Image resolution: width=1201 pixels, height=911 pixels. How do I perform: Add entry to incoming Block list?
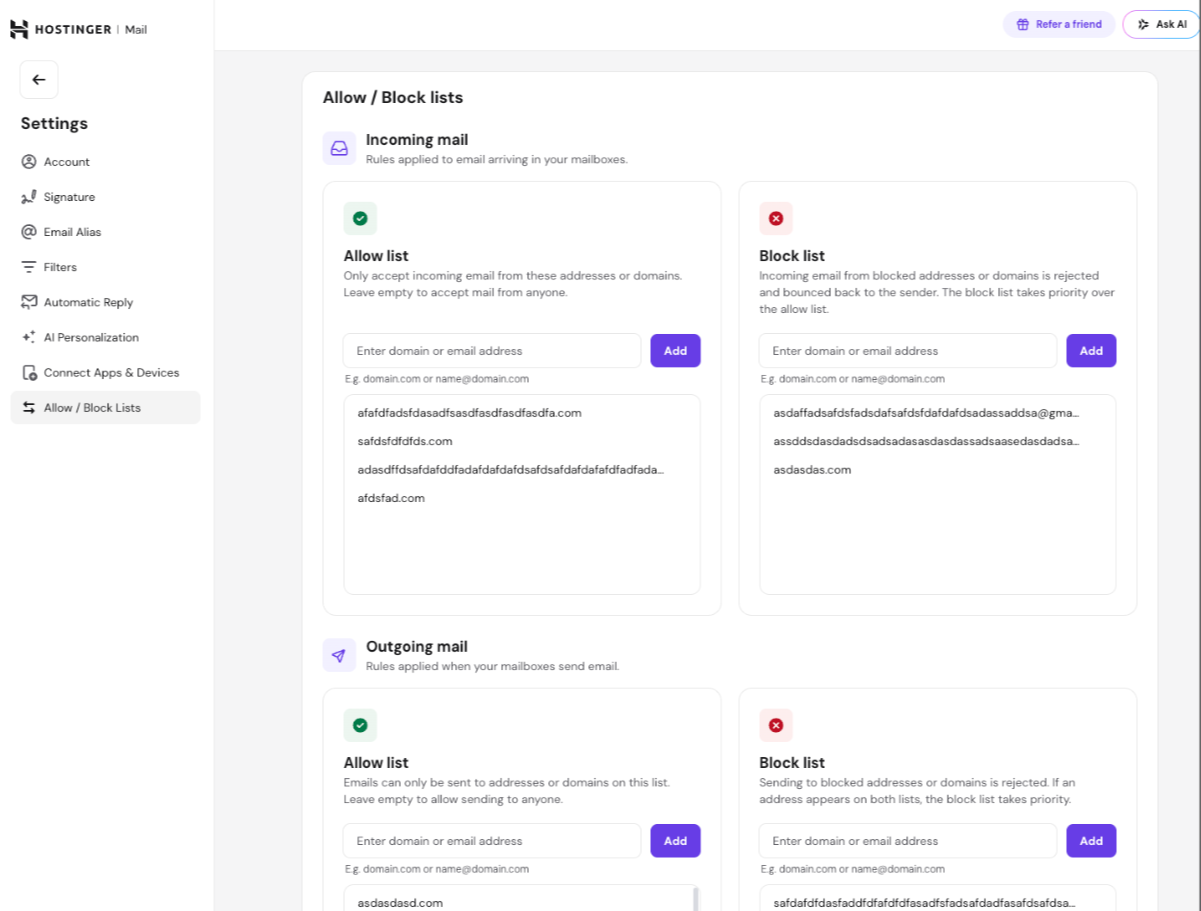[x=1091, y=351]
